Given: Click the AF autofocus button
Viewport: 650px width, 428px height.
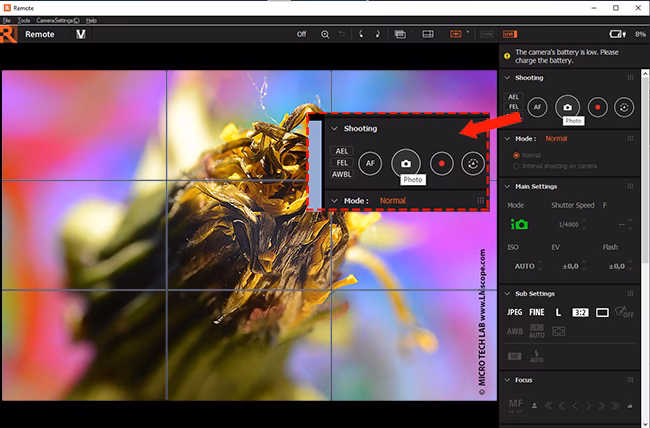Looking at the screenshot, I should tap(537, 105).
